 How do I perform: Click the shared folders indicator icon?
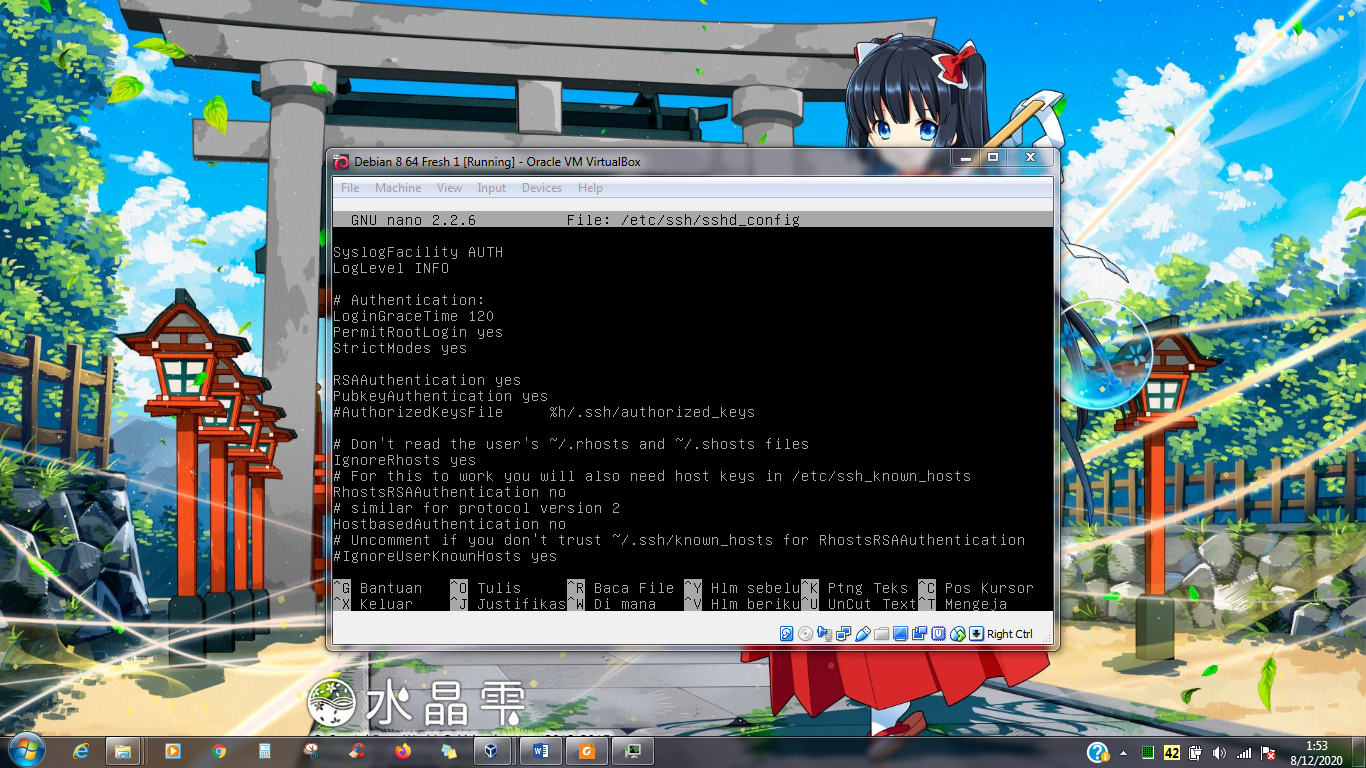882,634
